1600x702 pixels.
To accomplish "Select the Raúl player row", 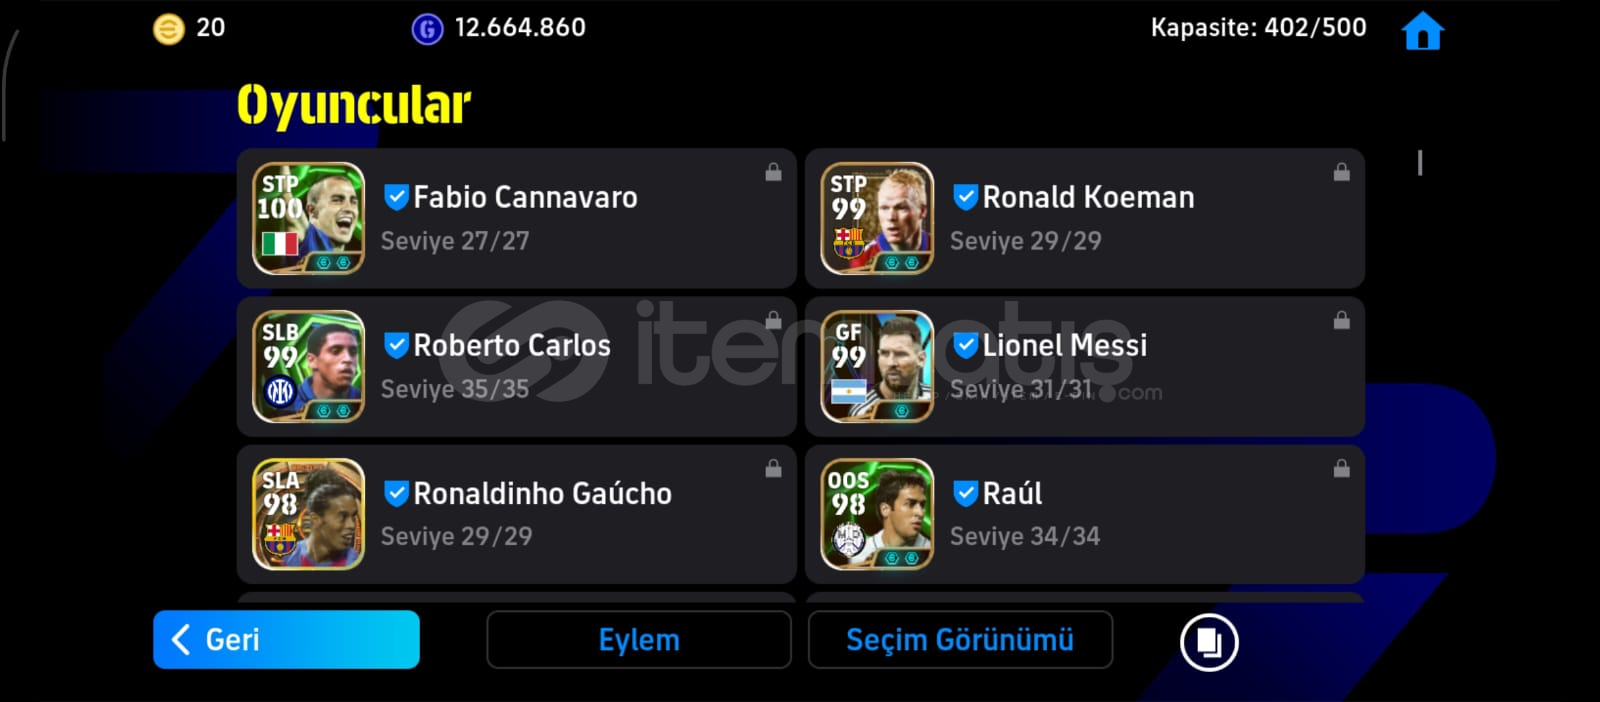I will 1085,514.
